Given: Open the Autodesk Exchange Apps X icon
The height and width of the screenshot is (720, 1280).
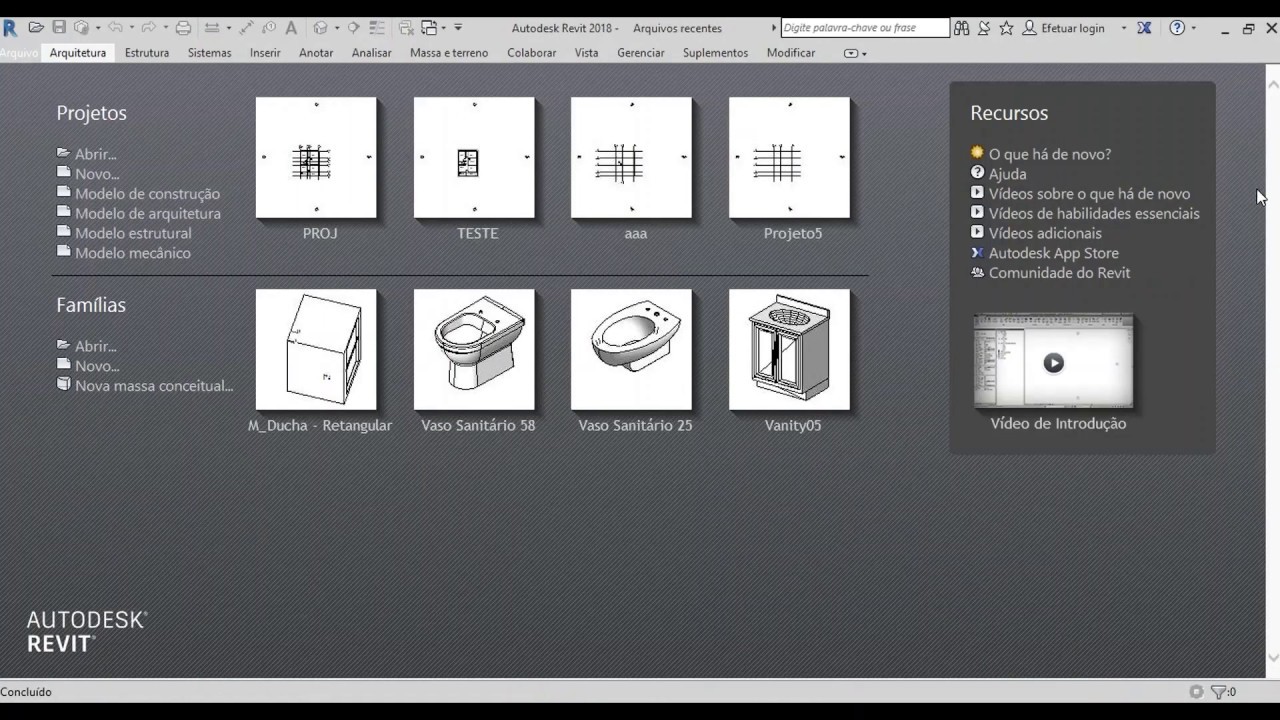Looking at the screenshot, I should [1144, 28].
